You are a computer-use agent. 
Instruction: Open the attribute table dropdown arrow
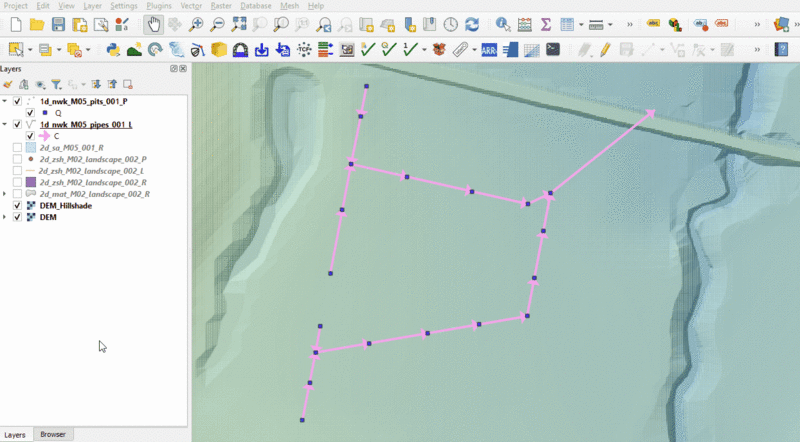581,23
